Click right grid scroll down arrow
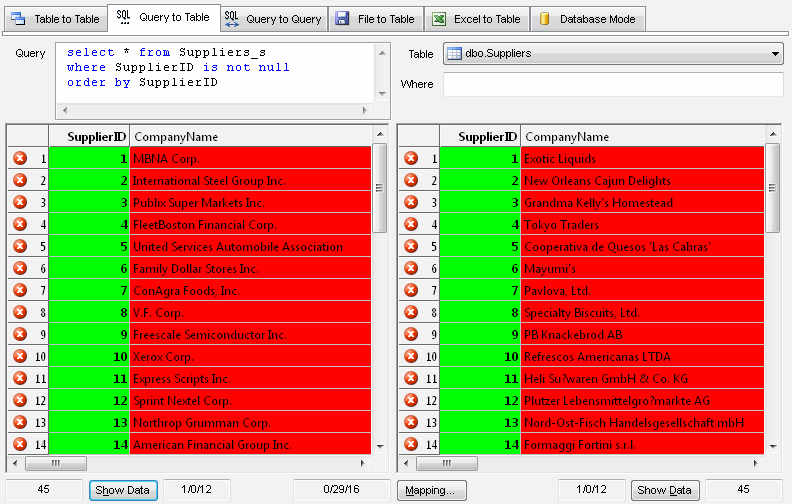 tap(772, 446)
